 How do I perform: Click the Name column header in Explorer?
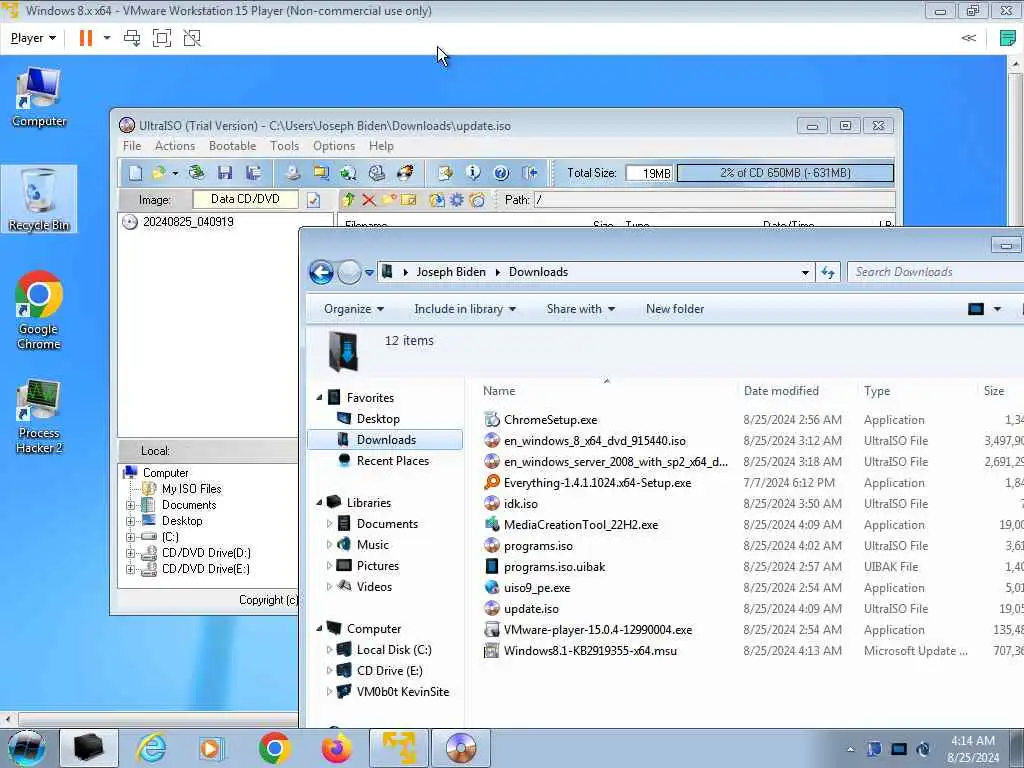point(499,391)
